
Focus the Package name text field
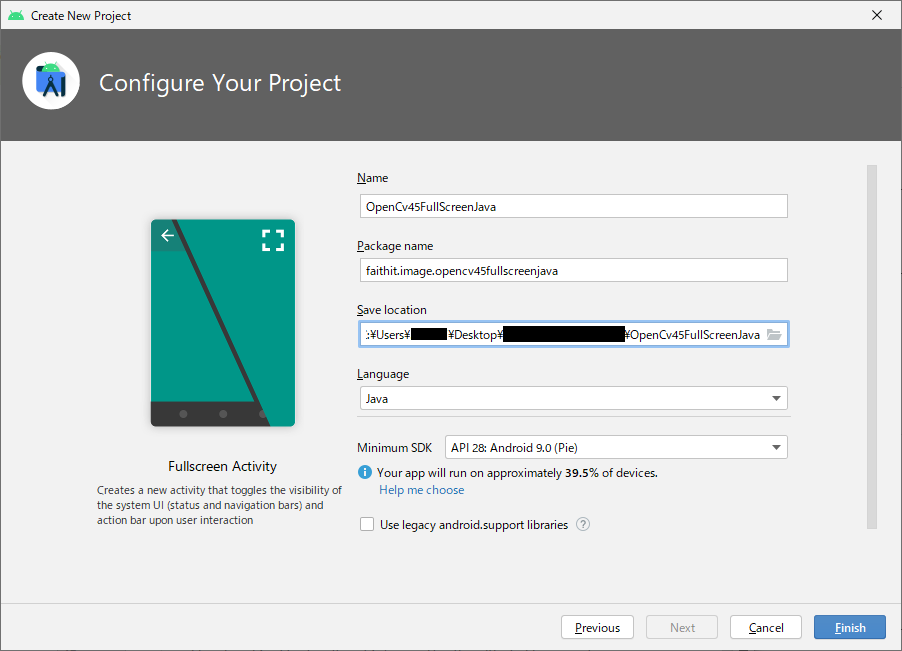click(x=574, y=270)
